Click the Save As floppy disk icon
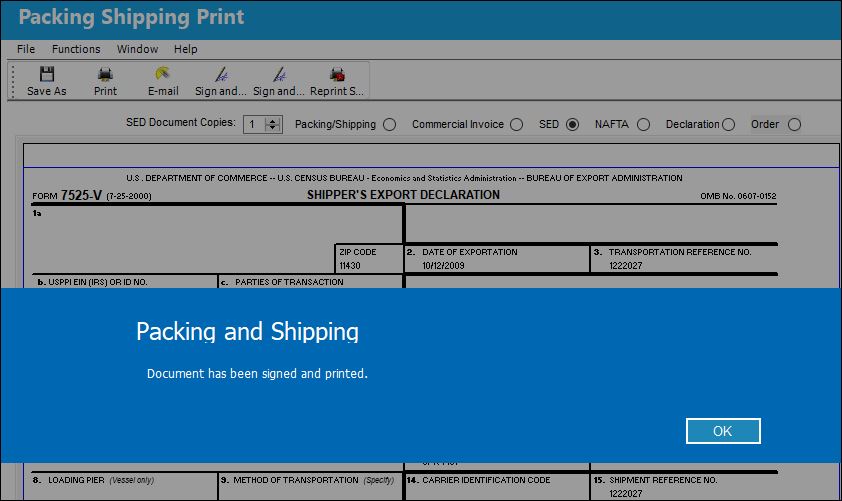842x501 pixels. (47, 74)
